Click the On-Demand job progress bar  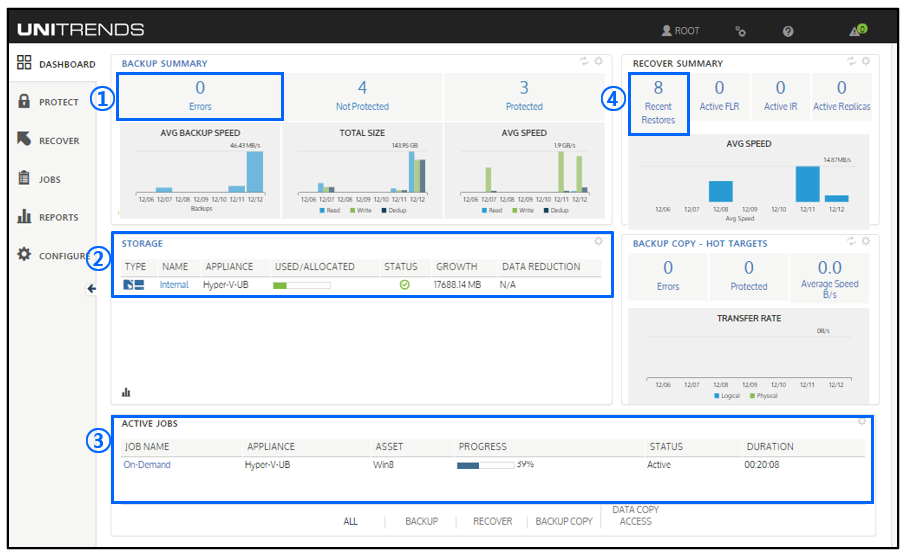tap(485, 465)
